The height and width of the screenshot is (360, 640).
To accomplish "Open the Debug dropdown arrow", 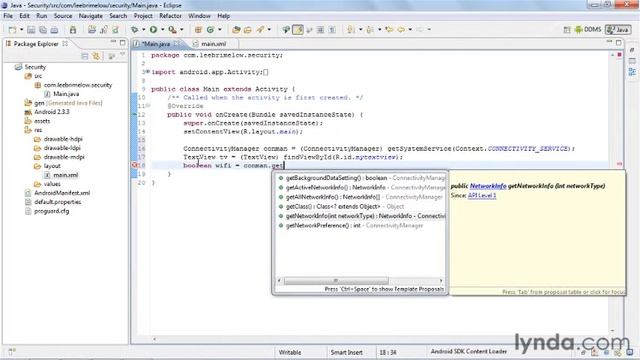I will pos(143,30).
